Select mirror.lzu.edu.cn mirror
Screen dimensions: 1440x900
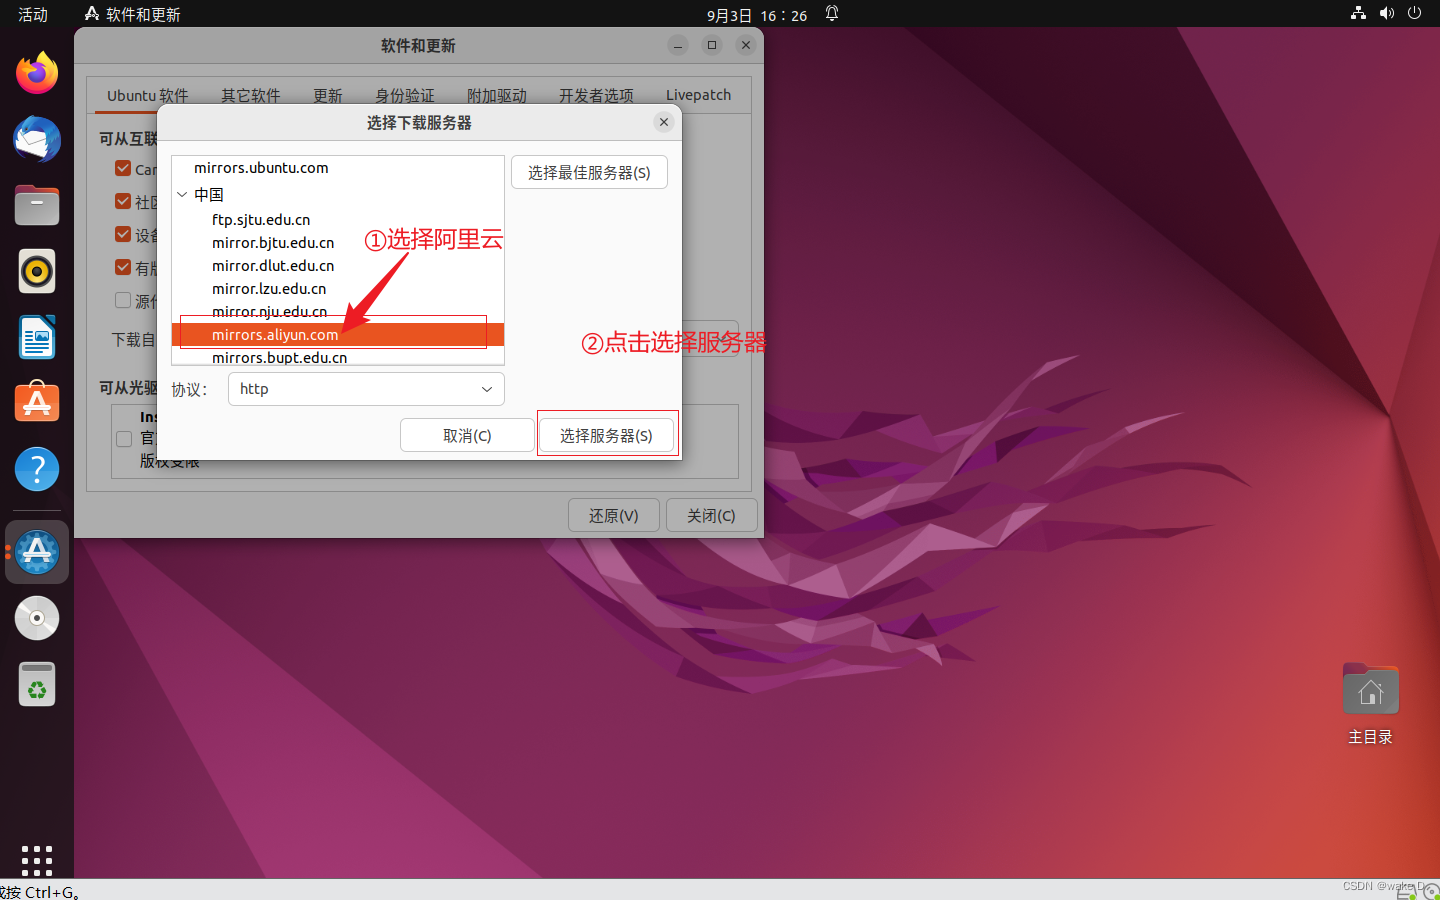pyautogui.click(x=338, y=289)
